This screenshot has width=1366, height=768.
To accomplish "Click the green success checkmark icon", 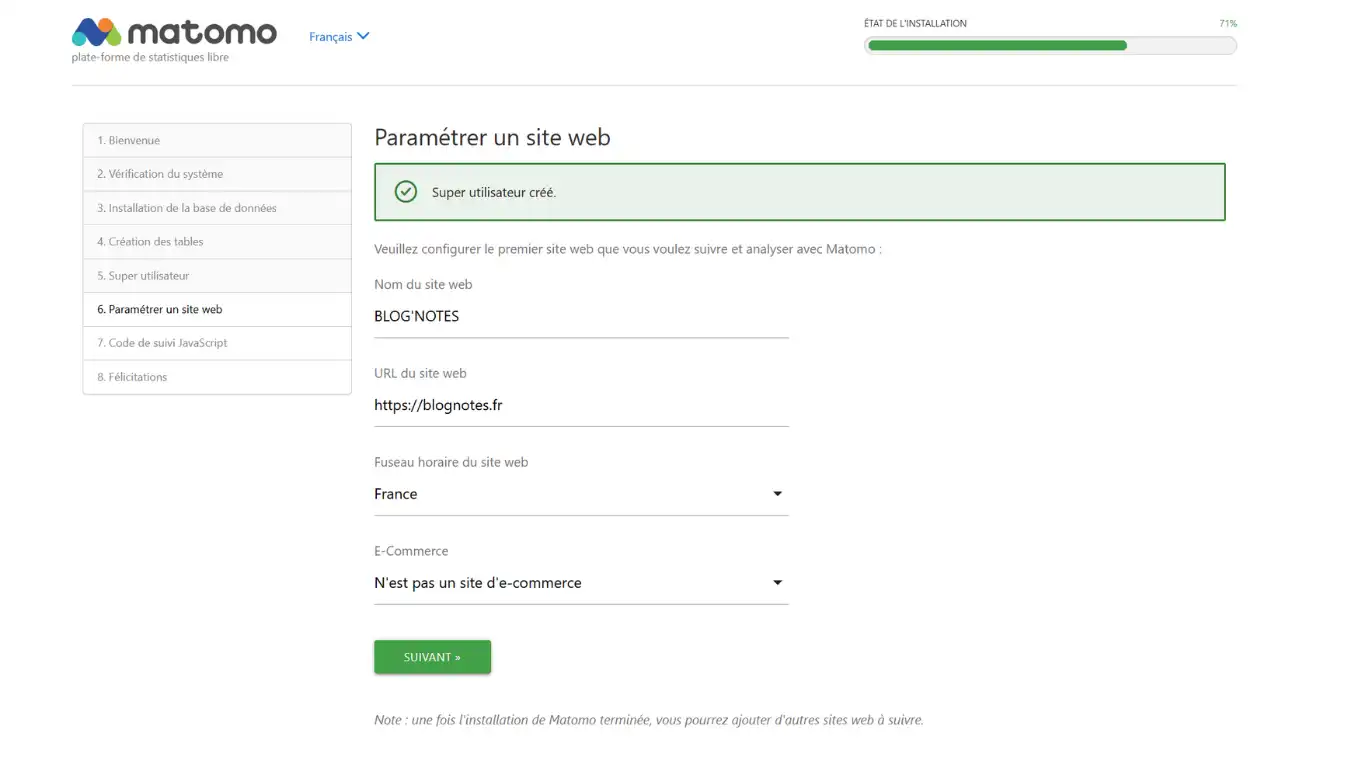I will 405,192.
